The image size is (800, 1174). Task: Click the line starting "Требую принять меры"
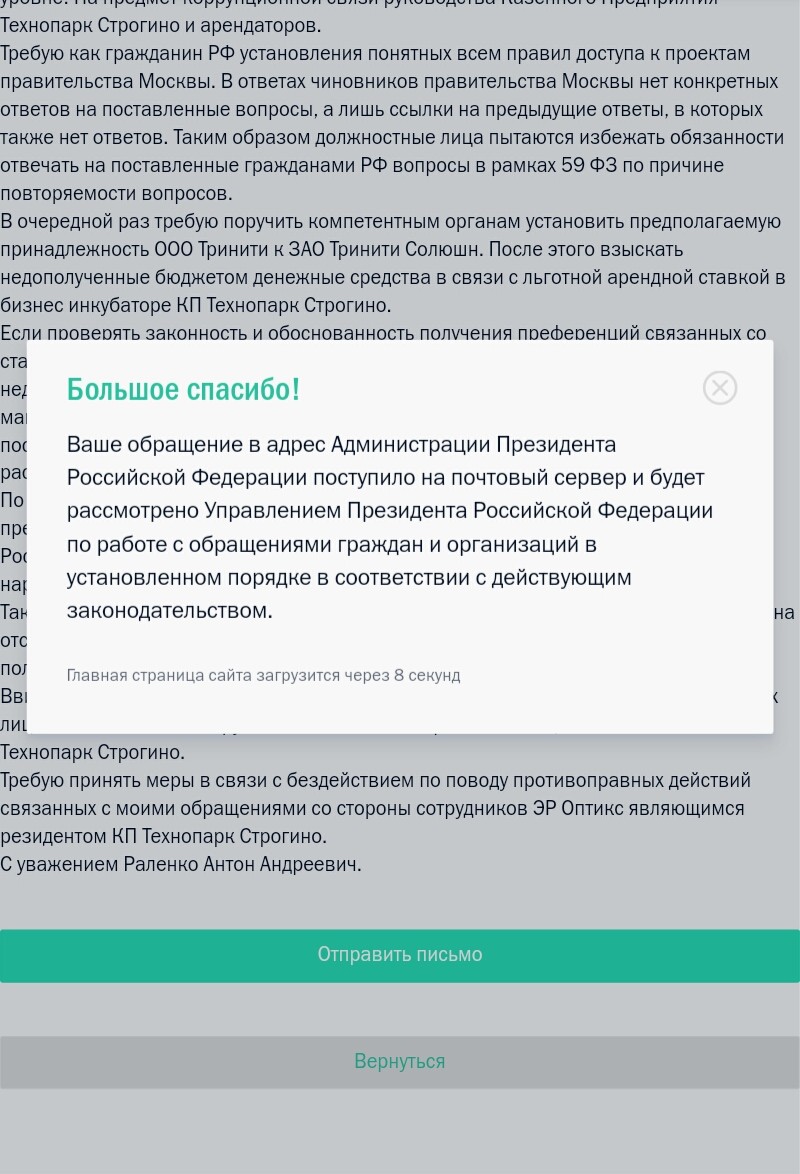(375, 780)
